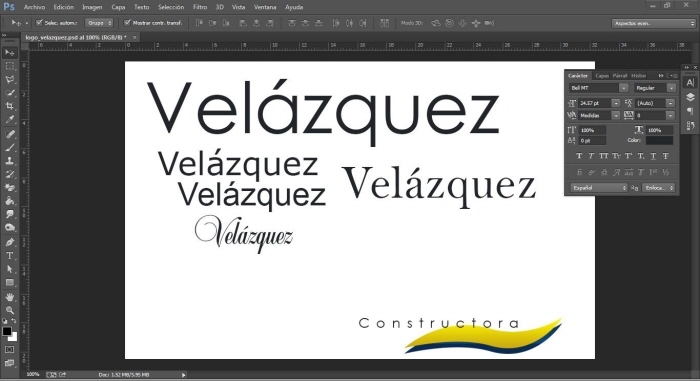Viewport: 700px width, 381px height.
Task: Select the History Brush tool
Action: (9, 174)
